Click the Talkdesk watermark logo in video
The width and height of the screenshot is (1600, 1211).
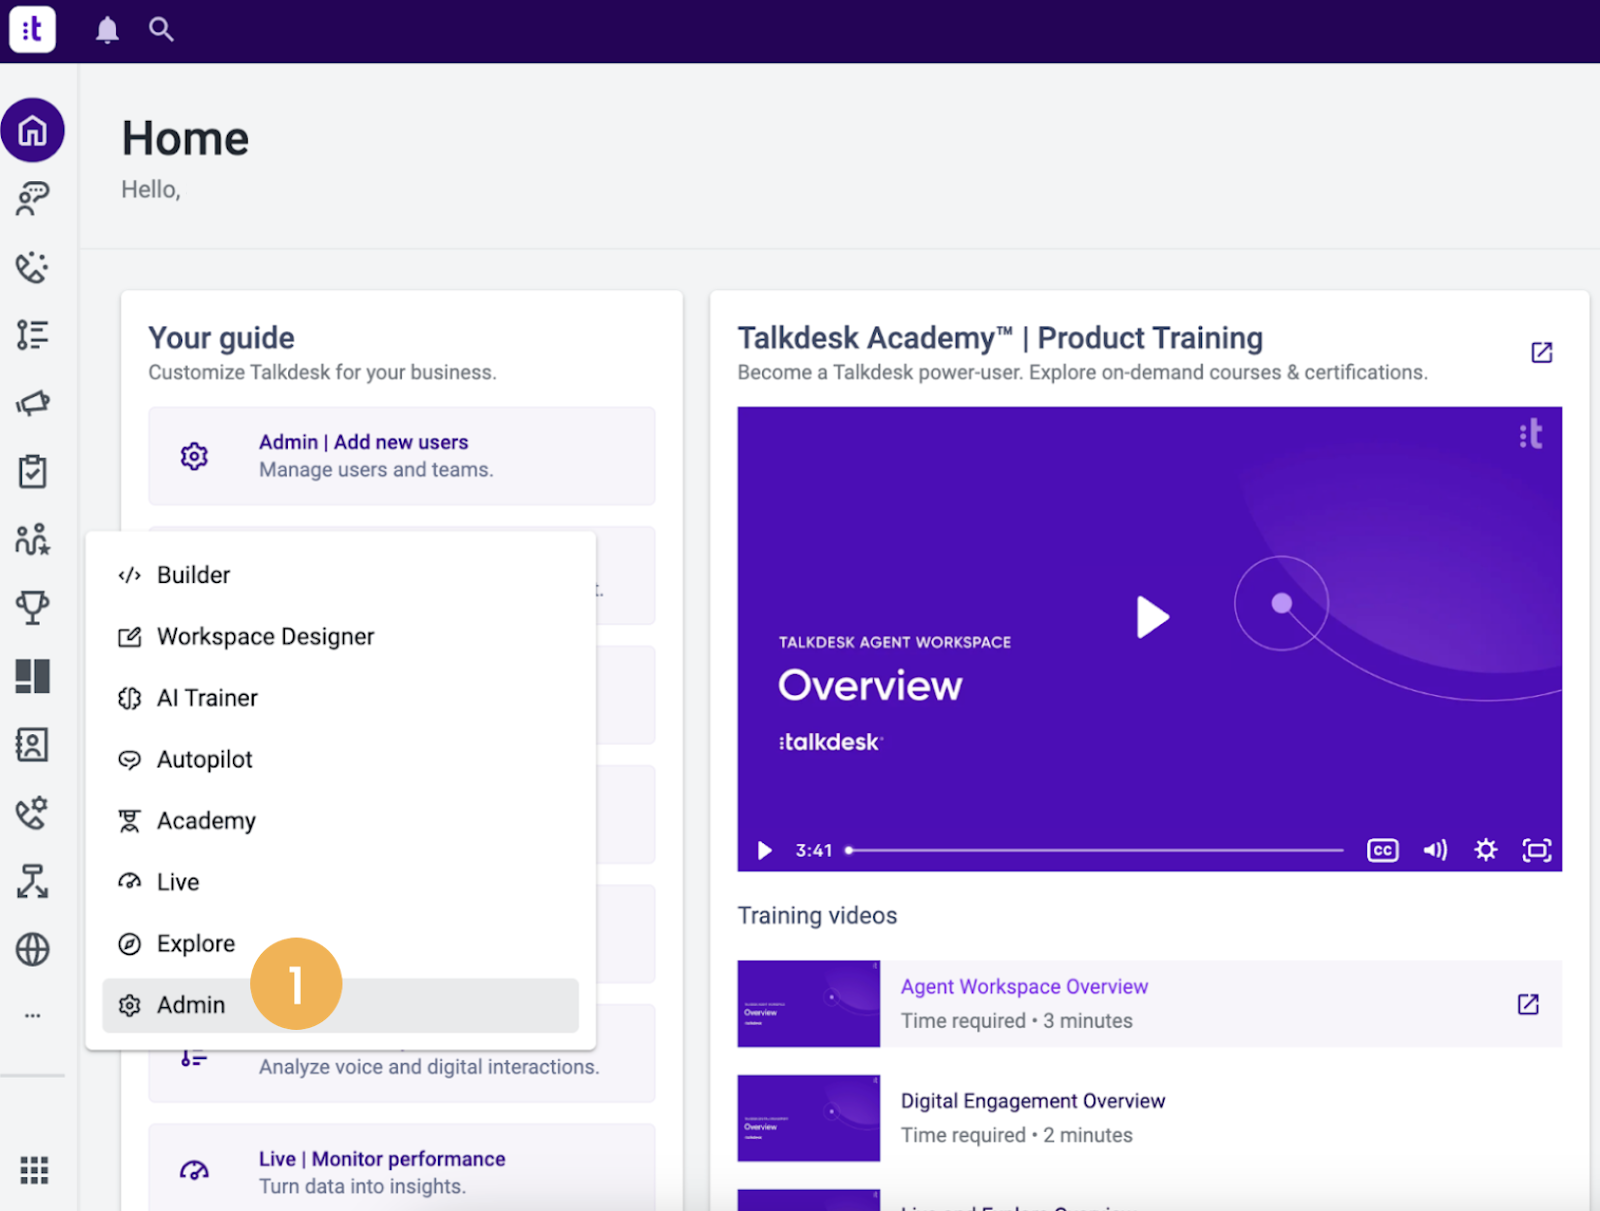[x=1531, y=434]
